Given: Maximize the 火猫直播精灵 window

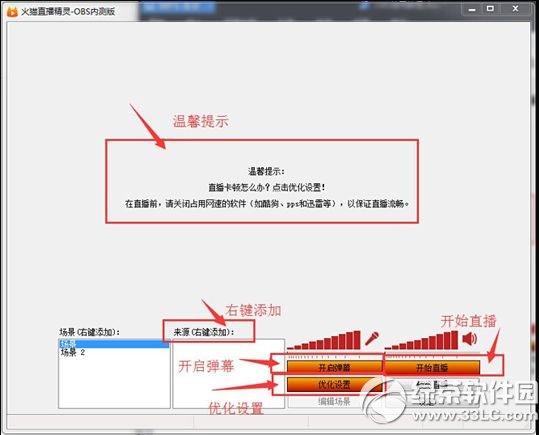Looking at the screenshot, I should (491, 9).
